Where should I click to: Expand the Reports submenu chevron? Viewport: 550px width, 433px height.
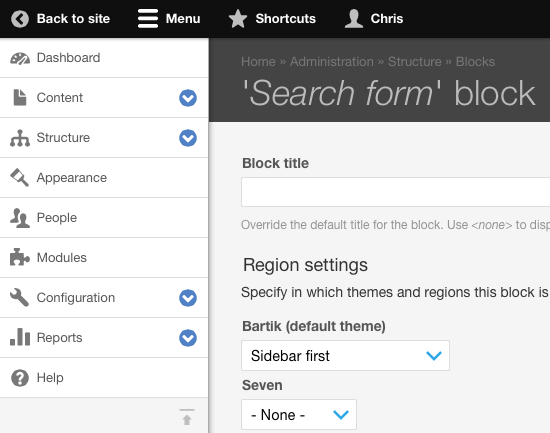pyautogui.click(x=188, y=338)
